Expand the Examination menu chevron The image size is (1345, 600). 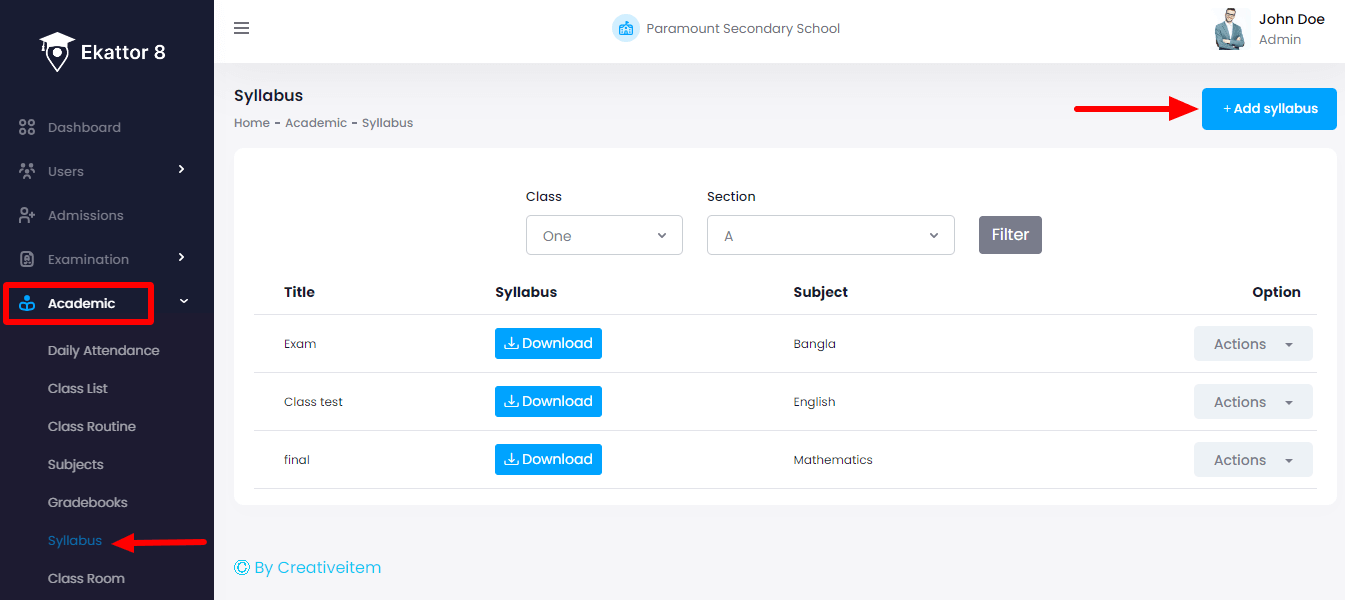182,258
